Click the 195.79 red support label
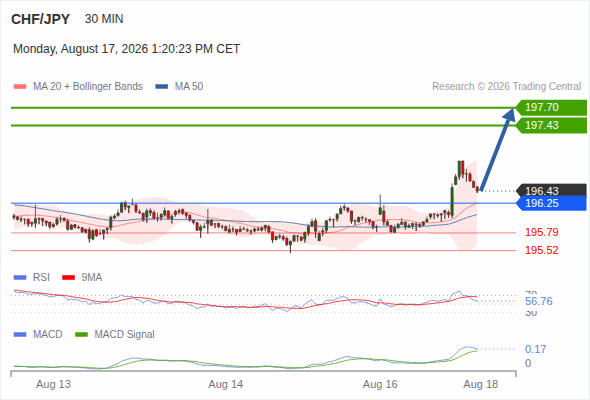Image resolution: width=590 pixels, height=400 pixels. click(x=542, y=232)
